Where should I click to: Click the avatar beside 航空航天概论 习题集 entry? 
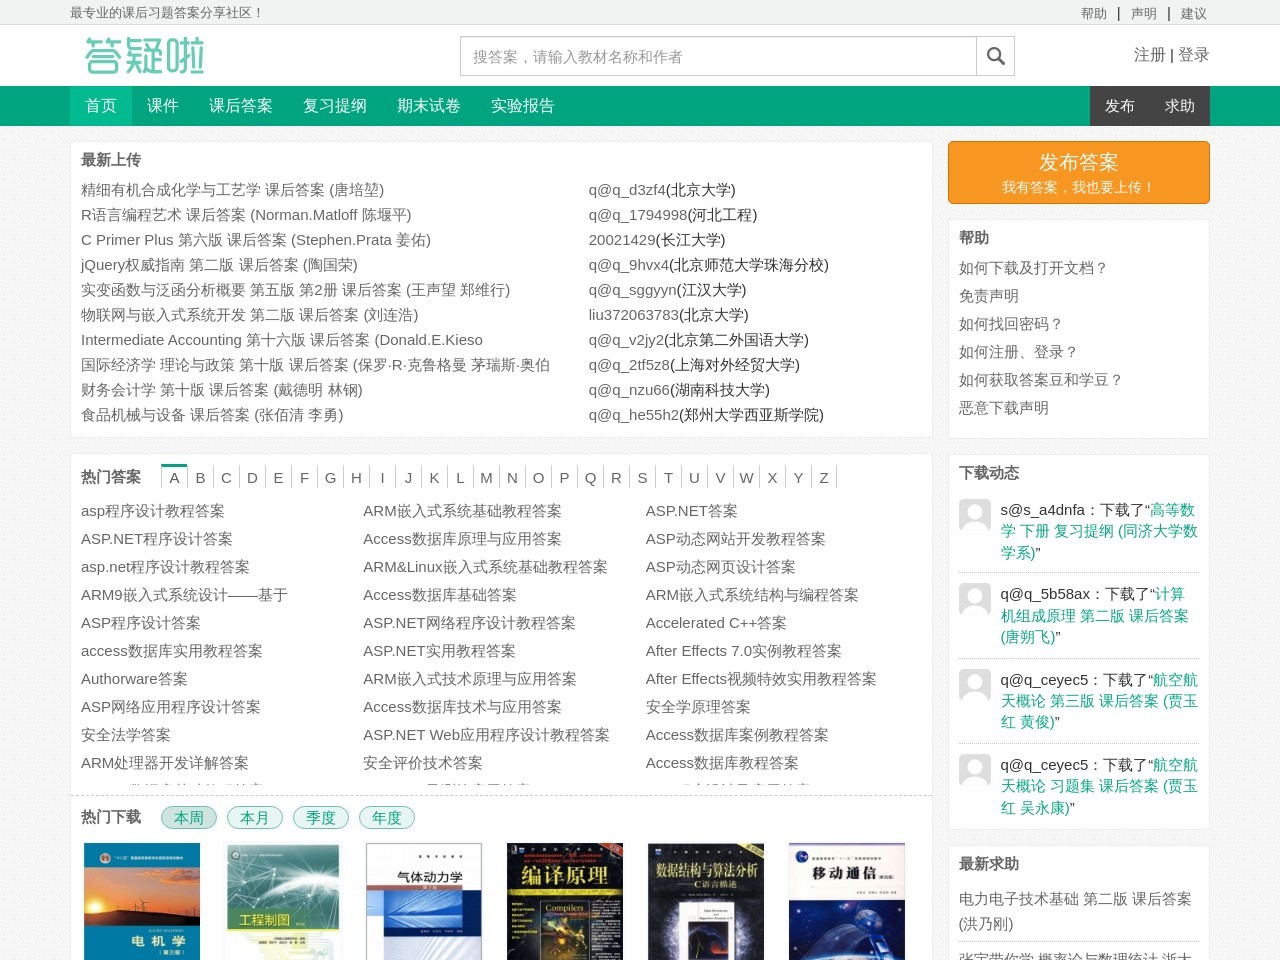pyautogui.click(x=975, y=770)
